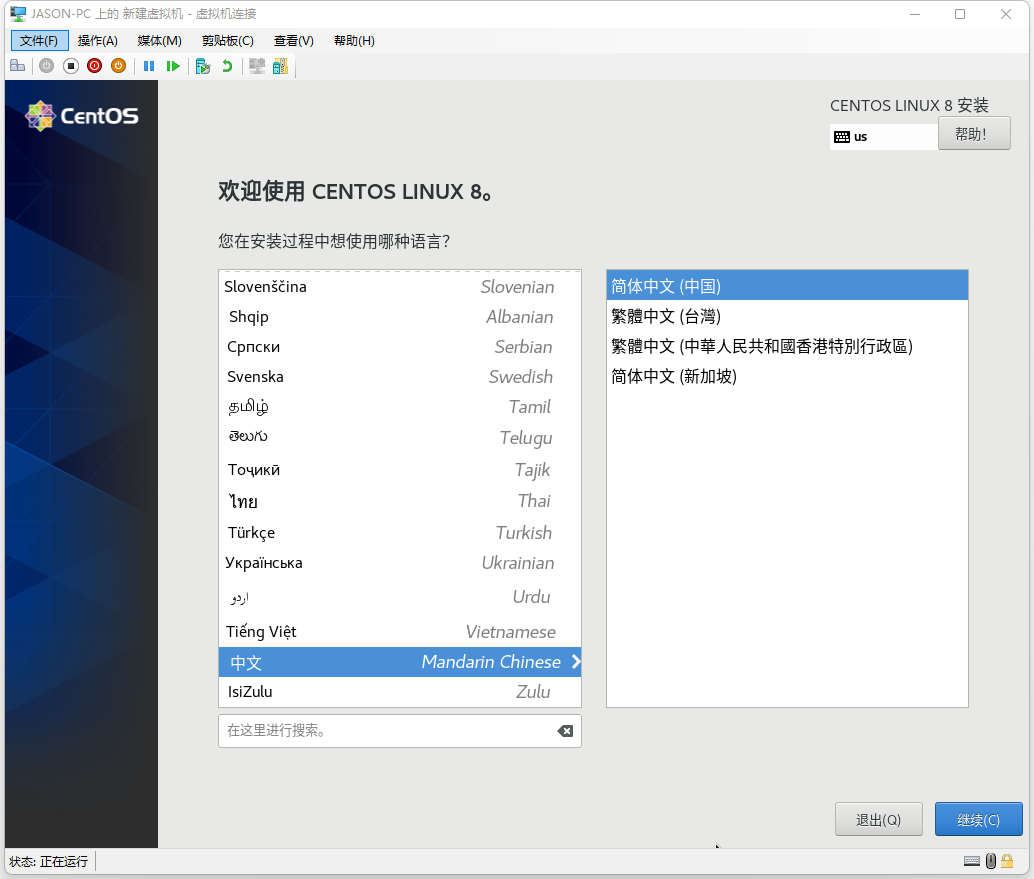The image size is (1034, 879).
Task: Expand the 中文 Mandarin Chinese chevron
Action: point(575,662)
